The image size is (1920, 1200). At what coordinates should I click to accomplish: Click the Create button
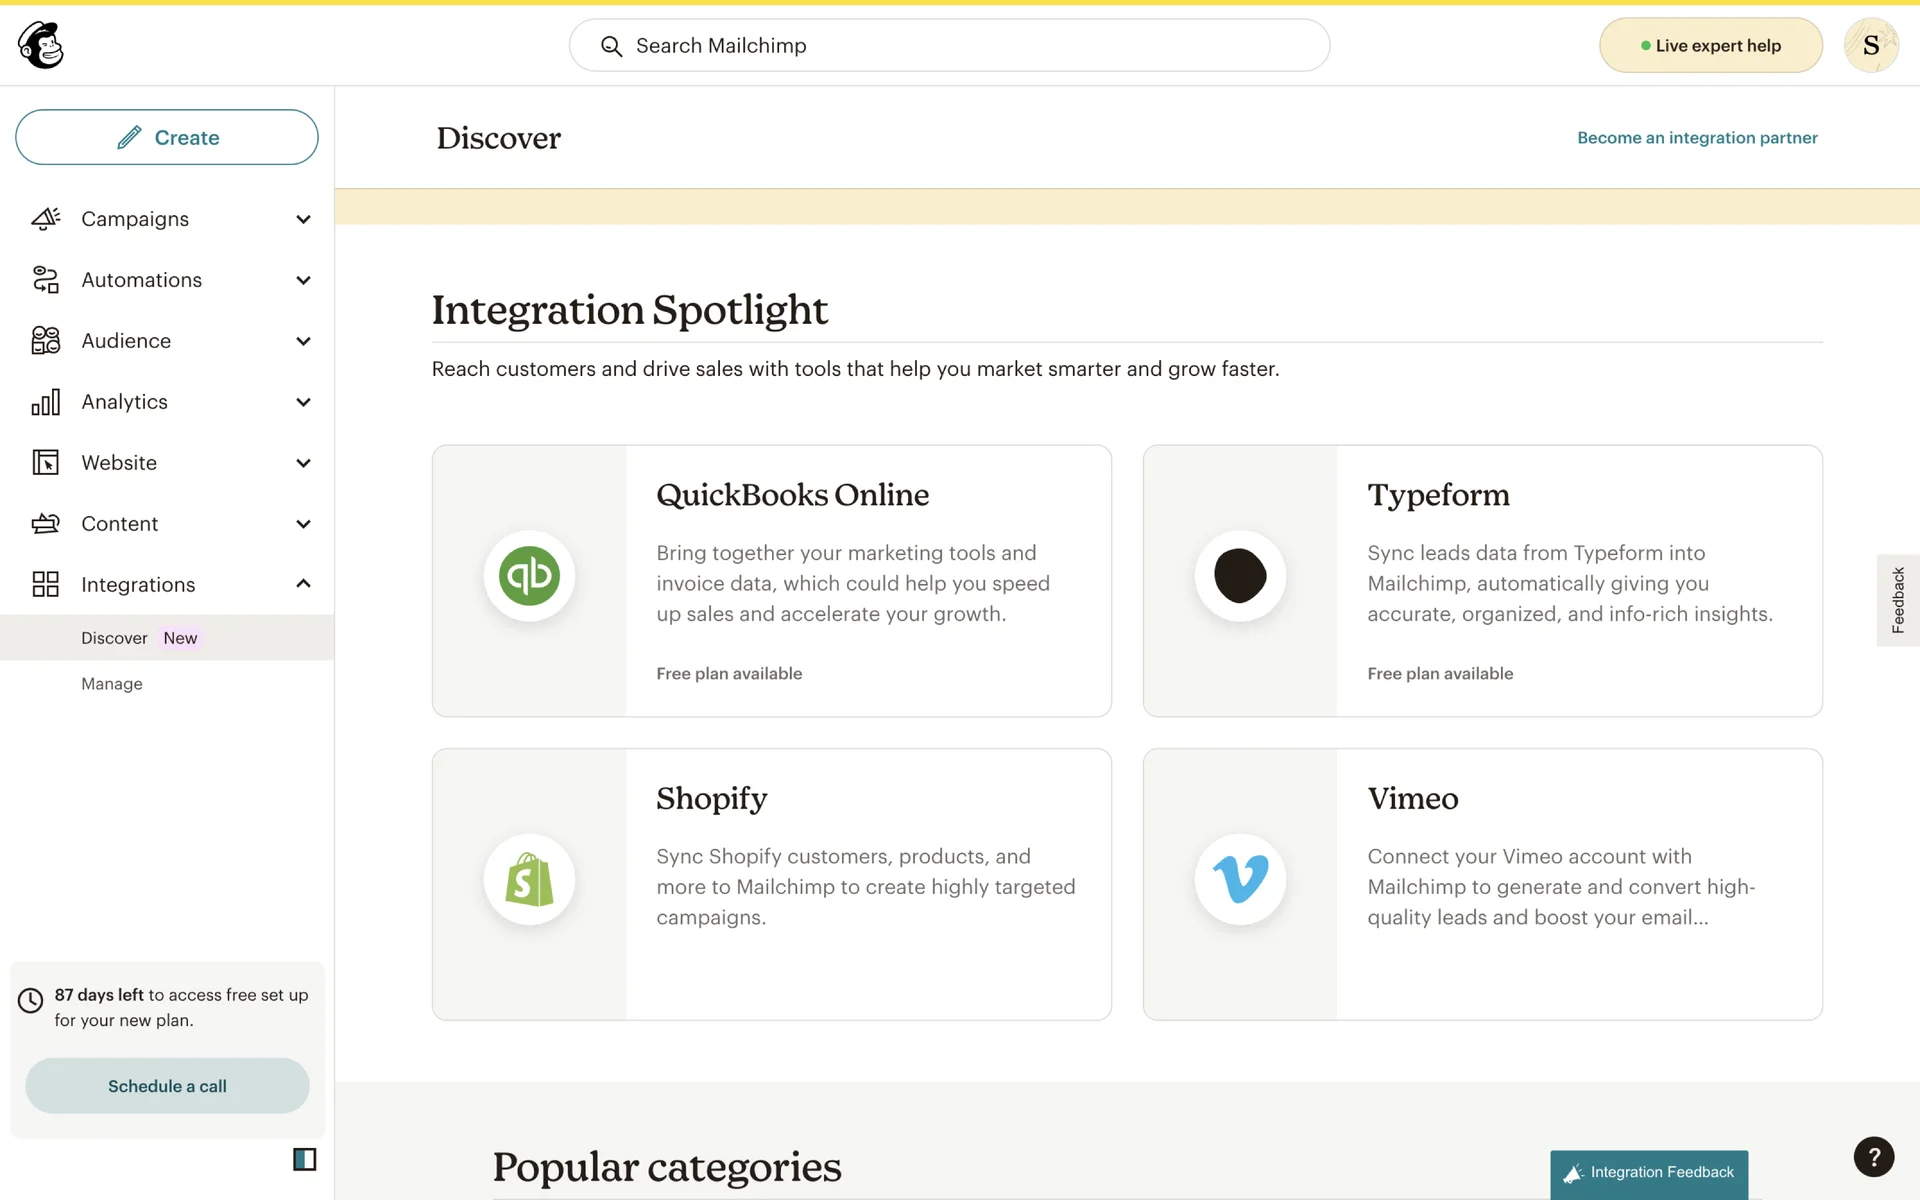click(x=167, y=137)
